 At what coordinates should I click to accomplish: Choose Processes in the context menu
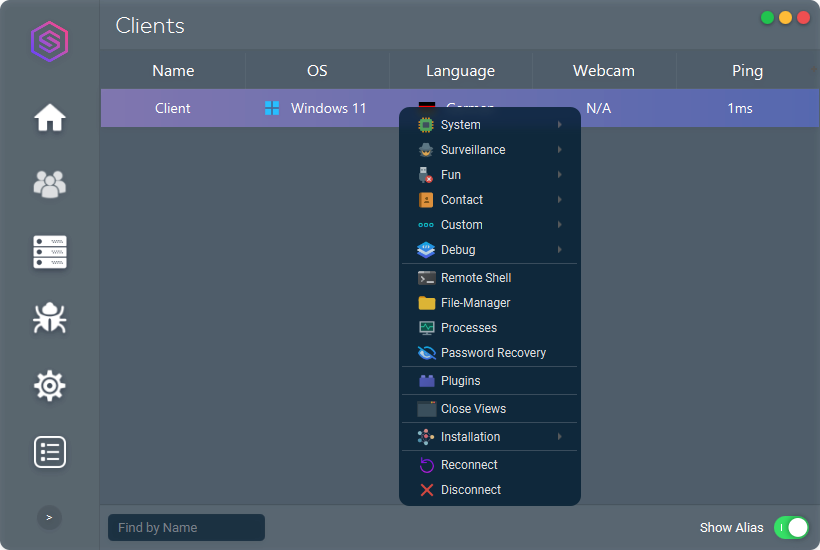(489, 328)
